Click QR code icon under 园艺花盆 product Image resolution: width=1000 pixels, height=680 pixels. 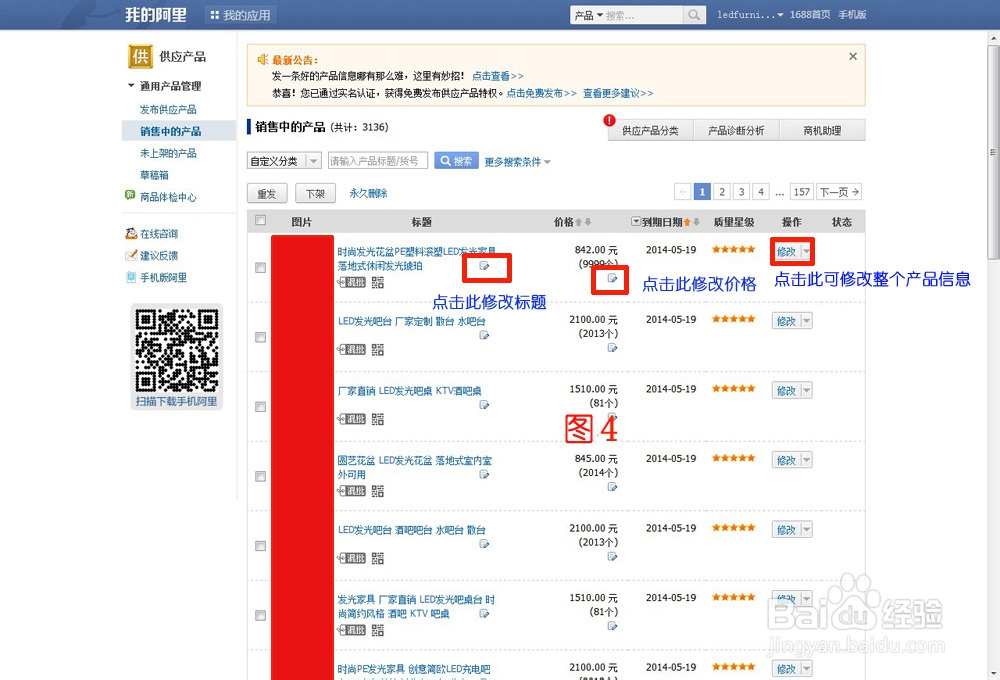(x=378, y=491)
